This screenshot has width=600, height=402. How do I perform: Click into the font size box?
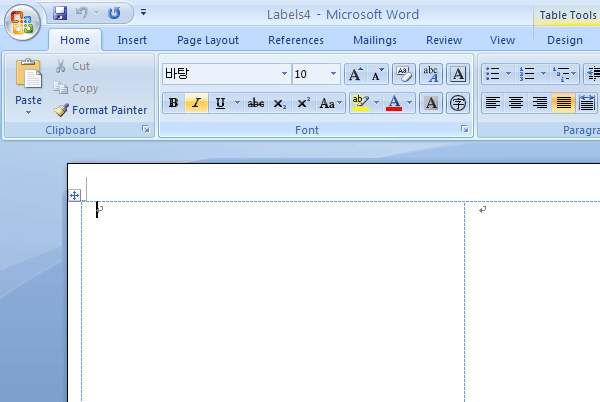pos(309,74)
